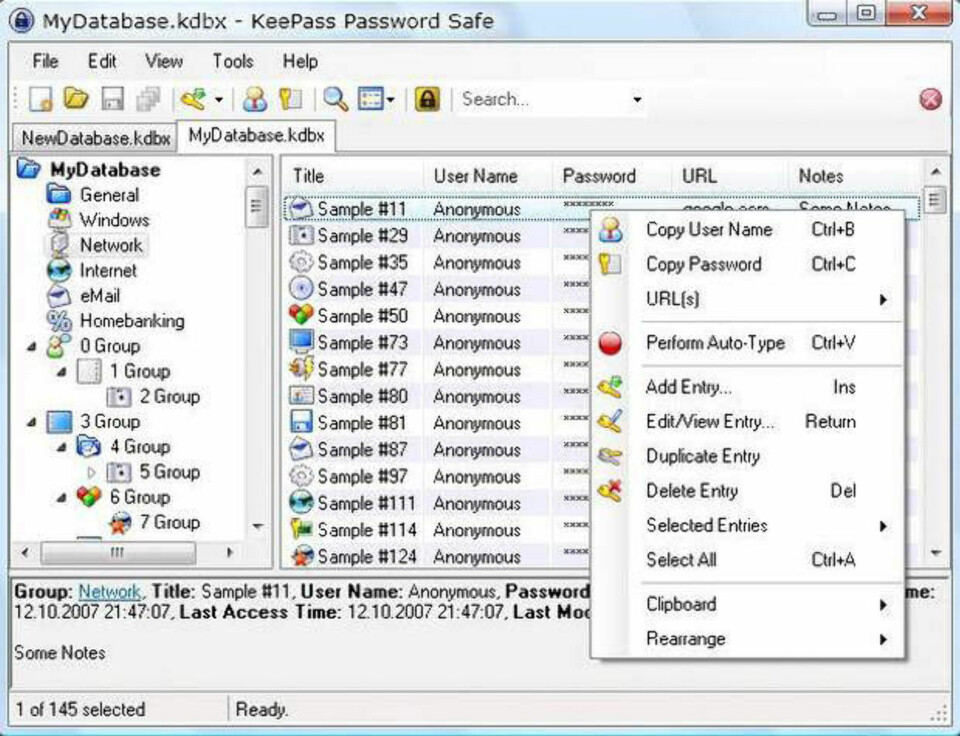Lock workspace with the padlock icon
This screenshot has width=960, height=736.
(427, 99)
